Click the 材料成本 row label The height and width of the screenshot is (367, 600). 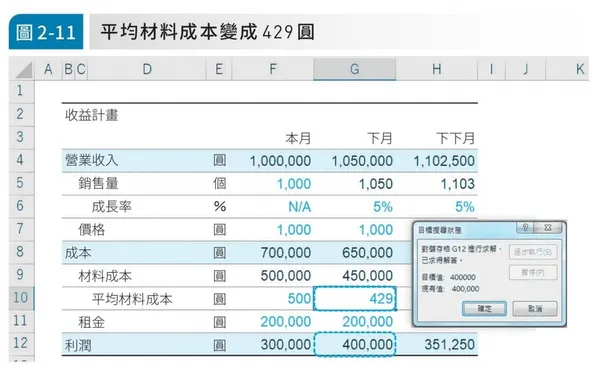[x=105, y=276]
